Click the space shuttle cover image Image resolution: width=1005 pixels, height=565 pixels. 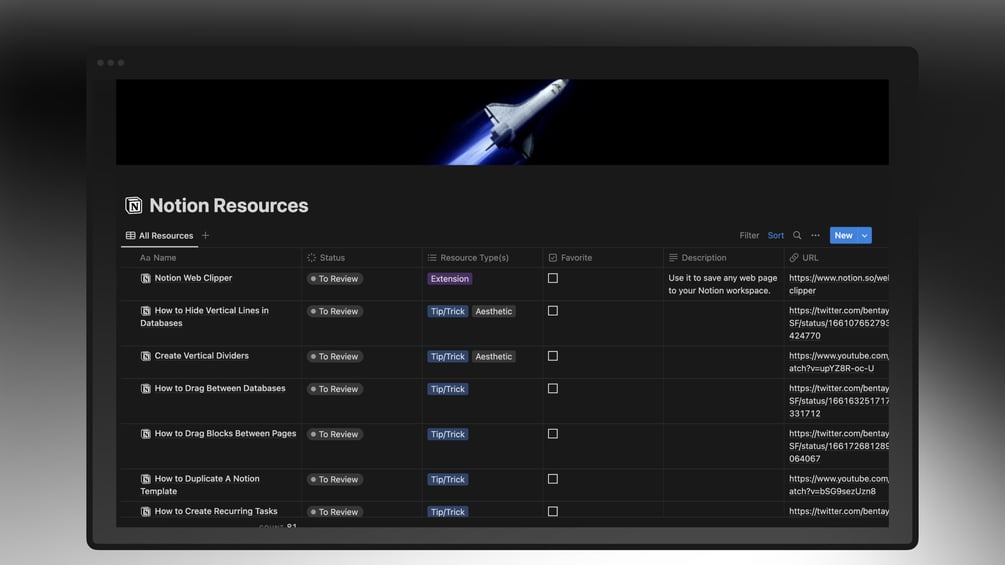502,122
